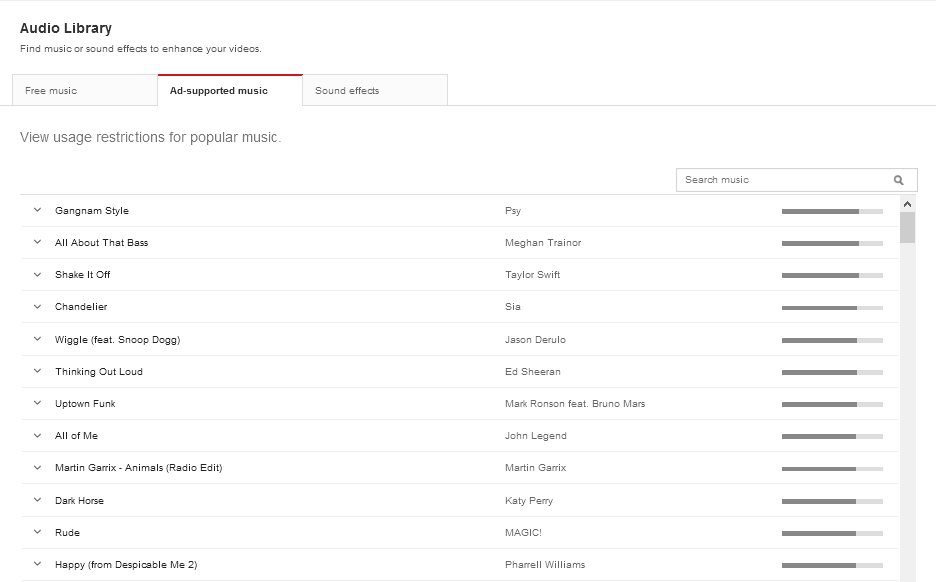Click the artist name Psy
936x582 pixels.
tap(513, 211)
